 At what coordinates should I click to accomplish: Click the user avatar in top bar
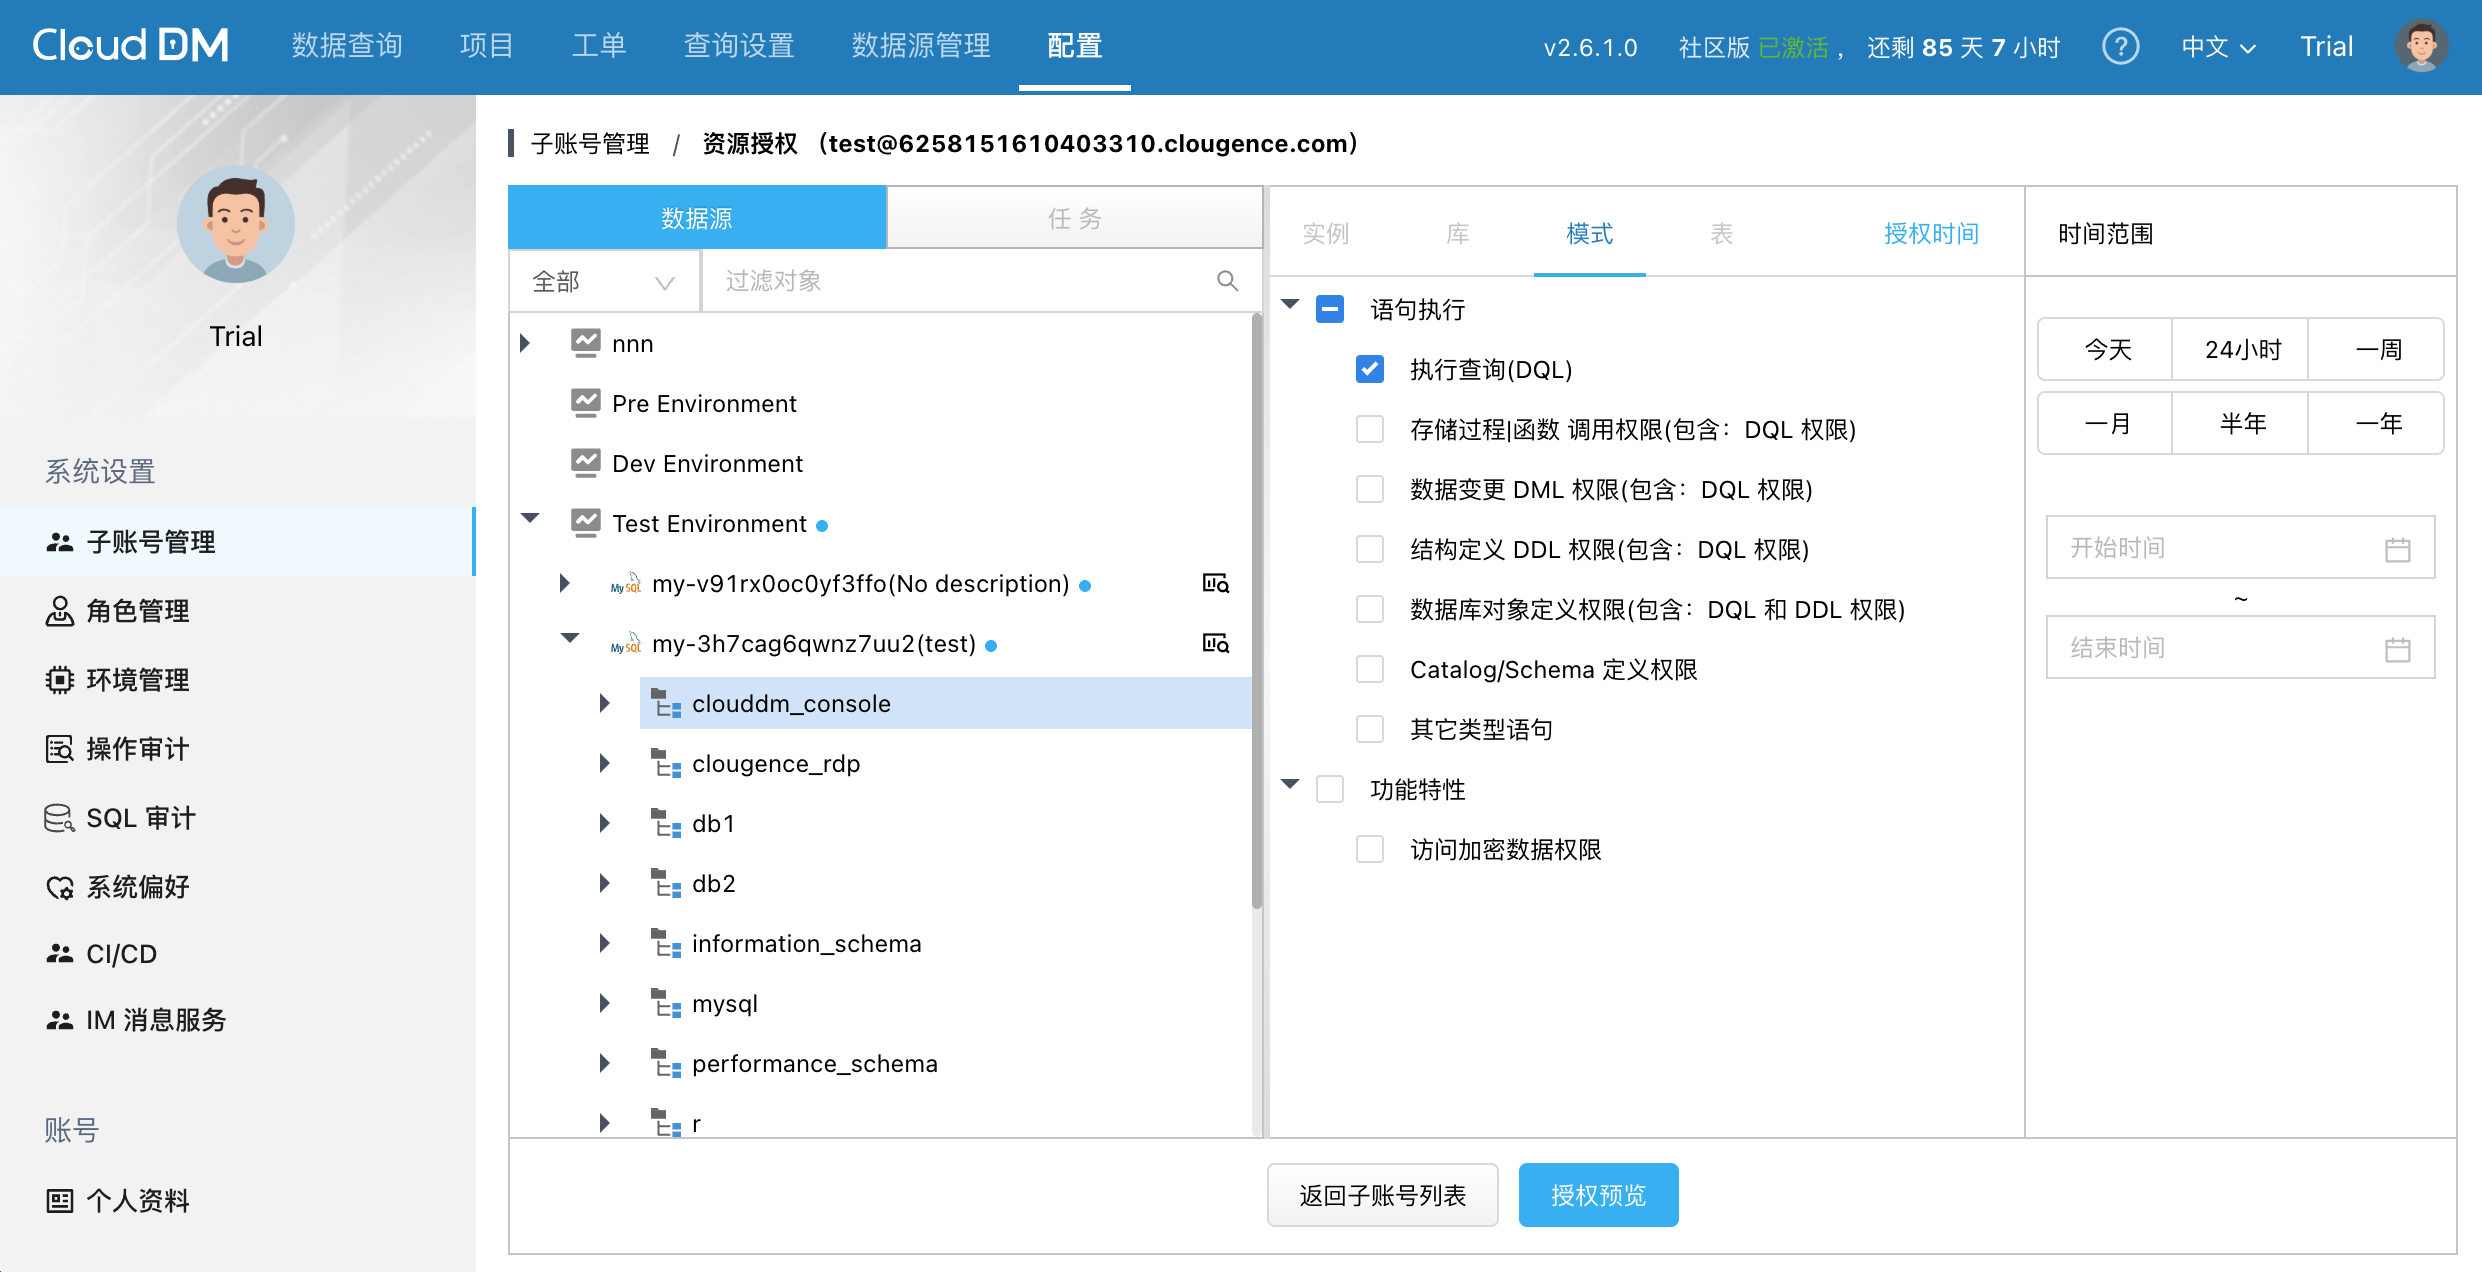[x=2421, y=46]
